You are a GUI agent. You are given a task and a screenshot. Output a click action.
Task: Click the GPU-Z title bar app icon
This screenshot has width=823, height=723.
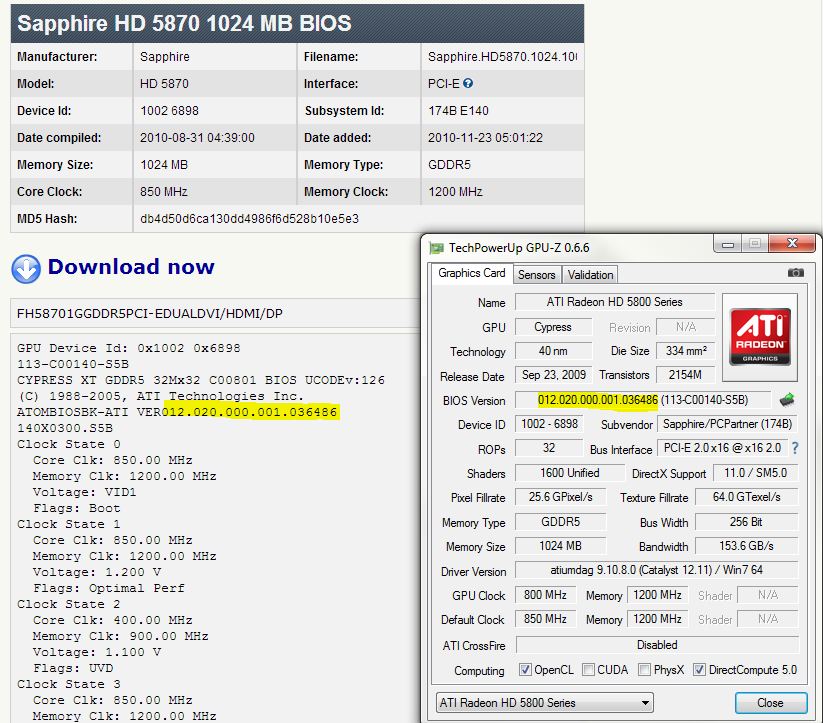436,248
